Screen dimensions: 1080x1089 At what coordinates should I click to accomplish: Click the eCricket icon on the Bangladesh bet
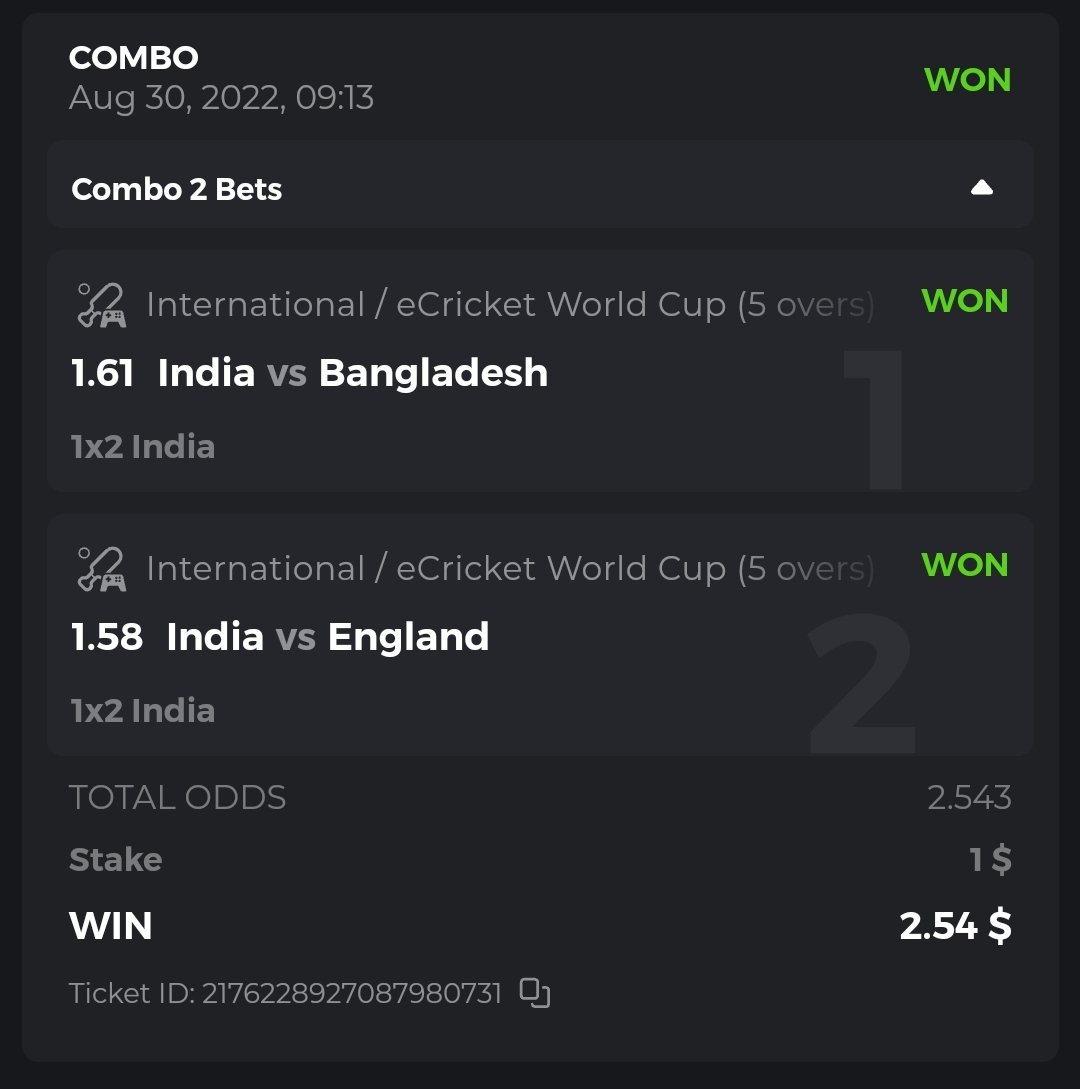[101, 305]
